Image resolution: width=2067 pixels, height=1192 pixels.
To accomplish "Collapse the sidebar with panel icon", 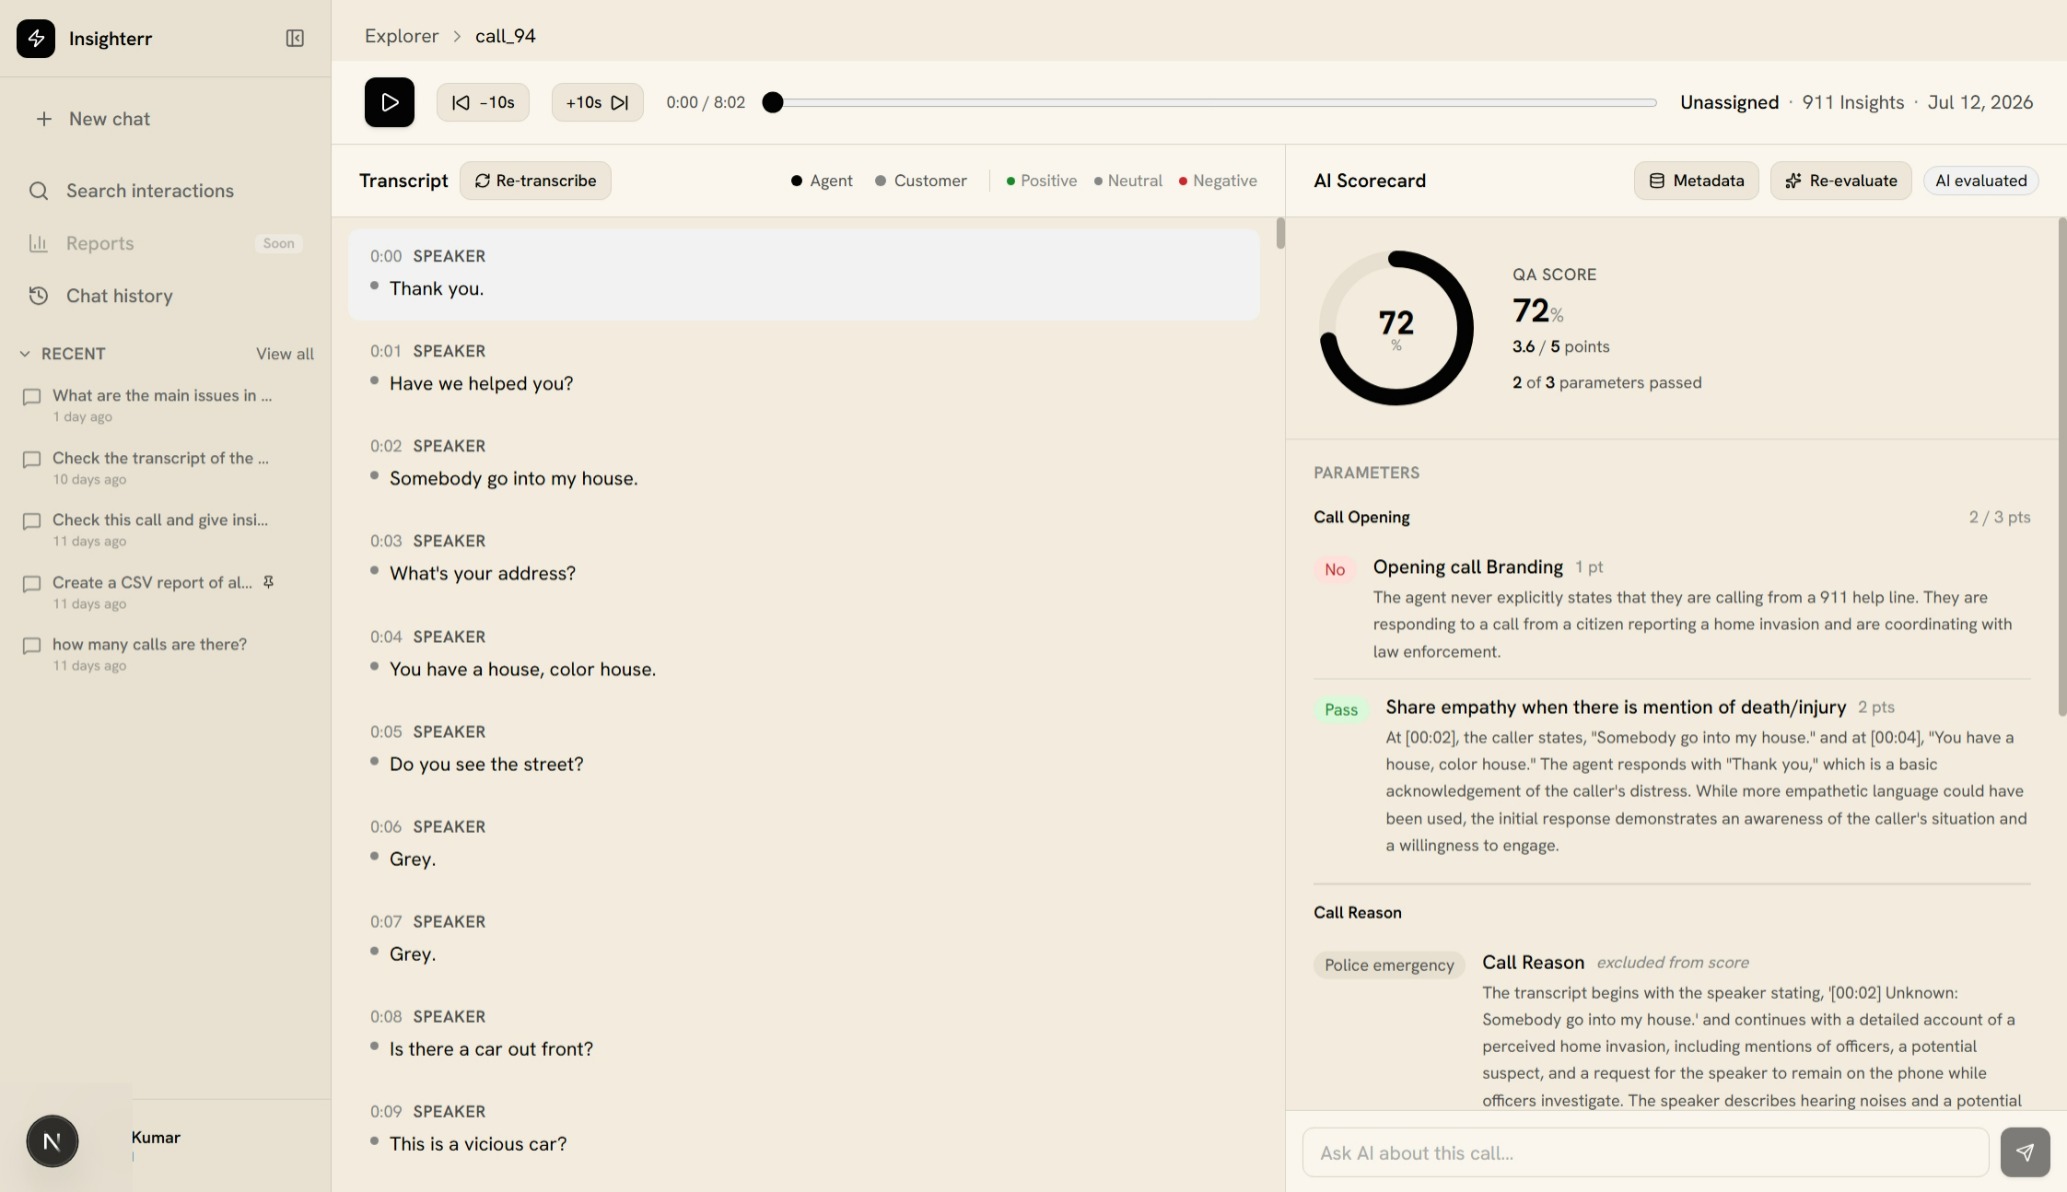I will coord(295,38).
